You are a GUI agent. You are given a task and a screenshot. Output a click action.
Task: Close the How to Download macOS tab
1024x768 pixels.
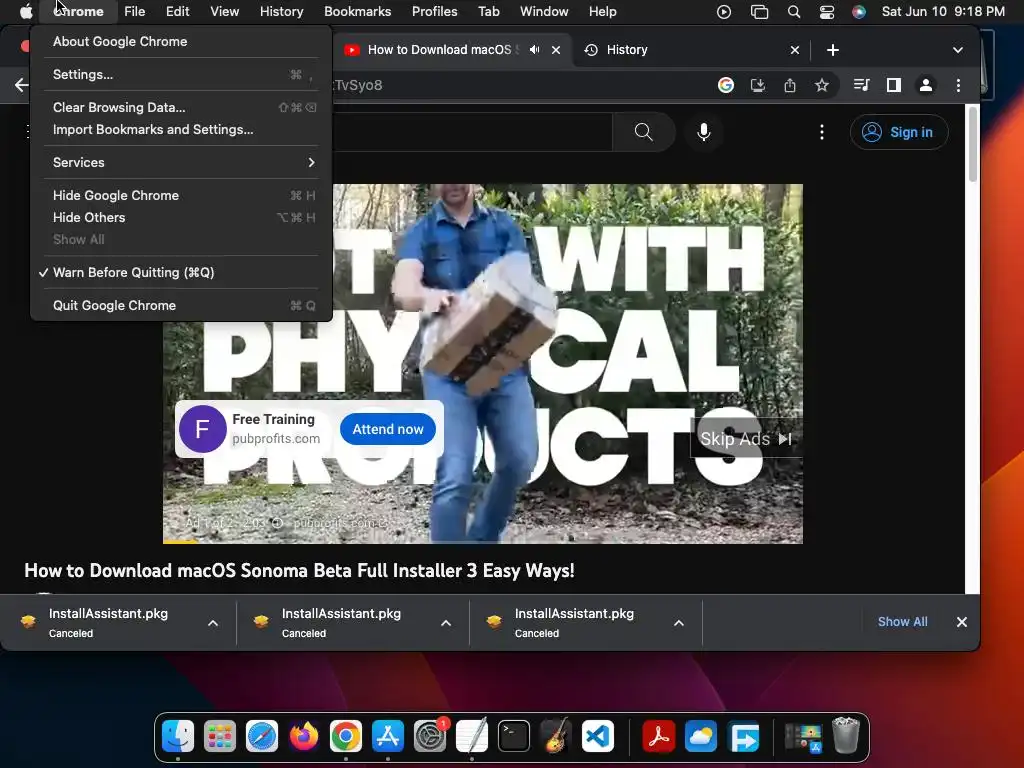(556, 50)
